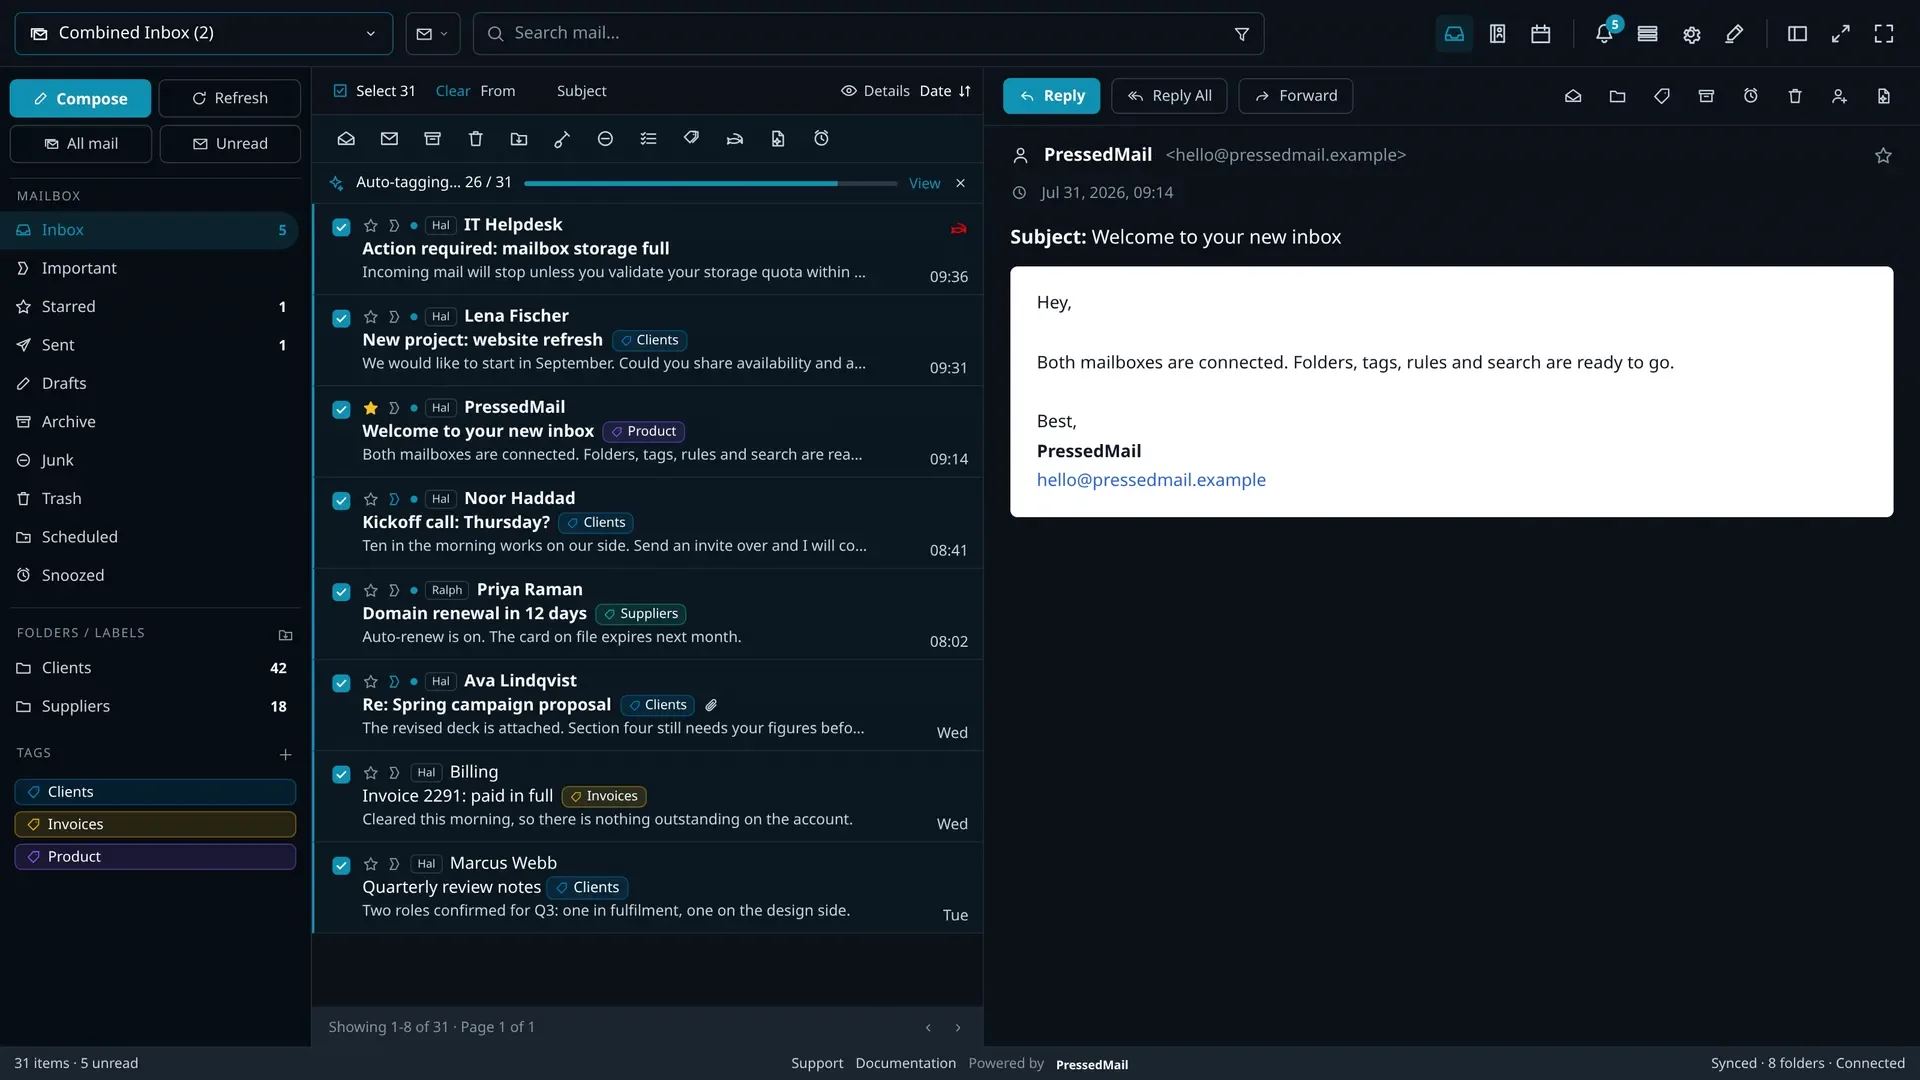Toggle the sidebar layout icon in top bar
This screenshot has width=1920, height=1080.
[x=1797, y=34]
